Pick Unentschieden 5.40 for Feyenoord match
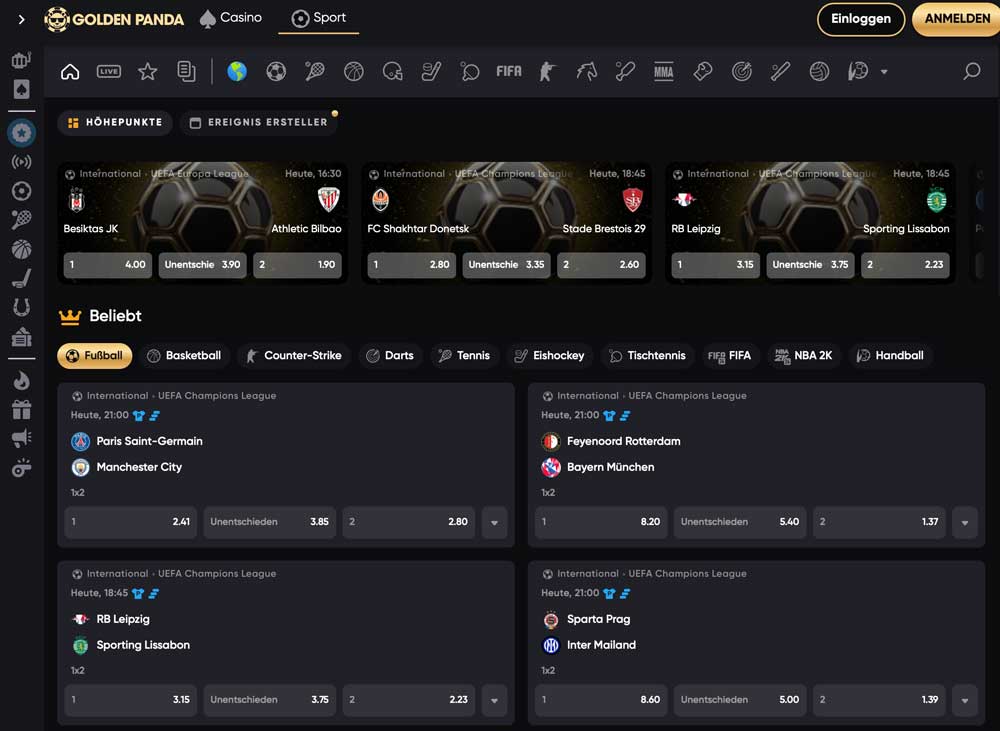1000x731 pixels. click(x=740, y=522)
